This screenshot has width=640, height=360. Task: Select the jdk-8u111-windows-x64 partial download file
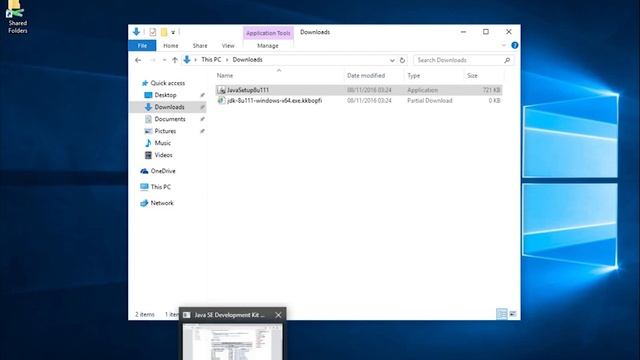359,100
